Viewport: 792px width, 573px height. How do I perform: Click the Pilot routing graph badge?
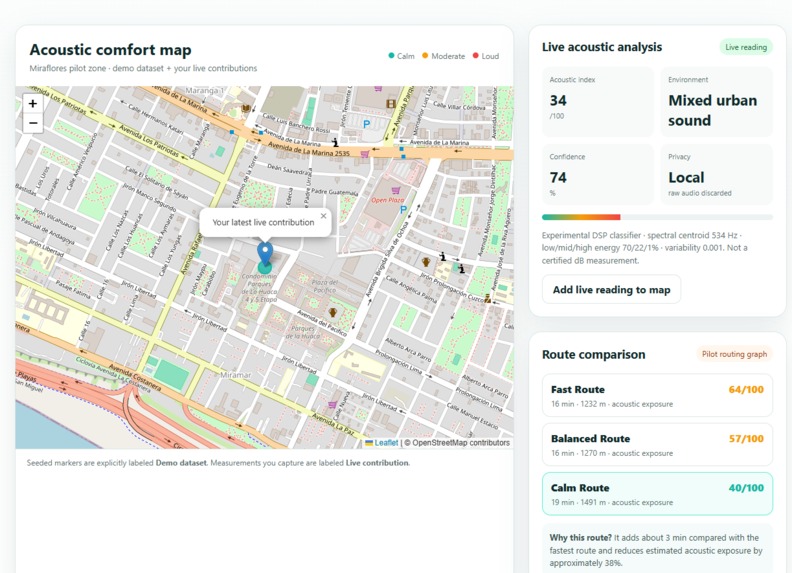(x=734, y=354)
